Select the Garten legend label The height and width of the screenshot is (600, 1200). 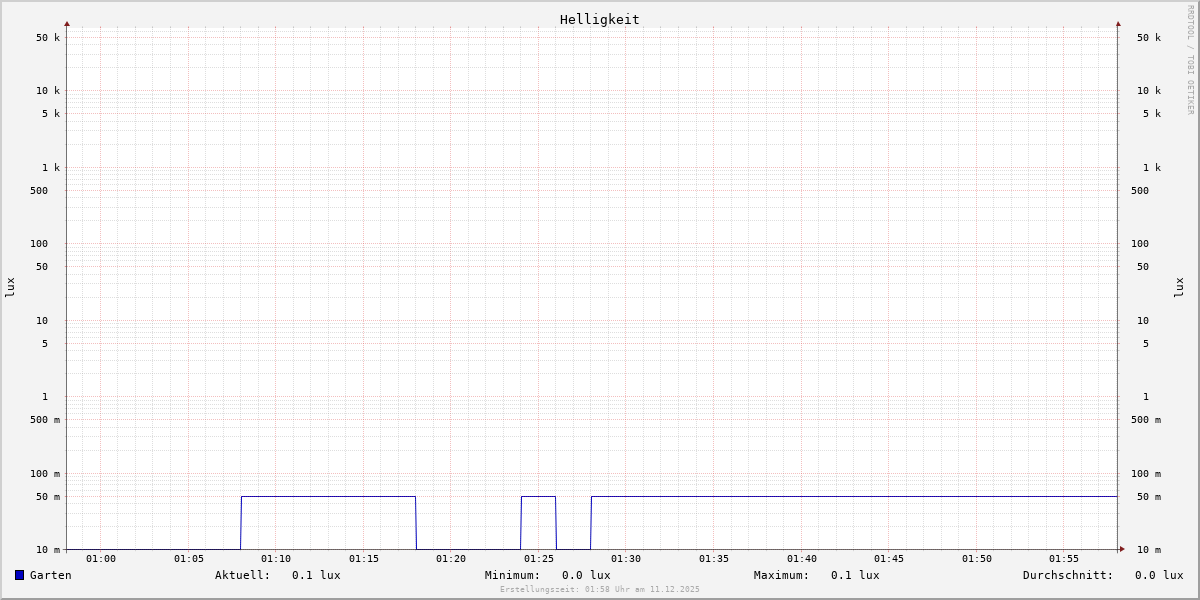51,575
